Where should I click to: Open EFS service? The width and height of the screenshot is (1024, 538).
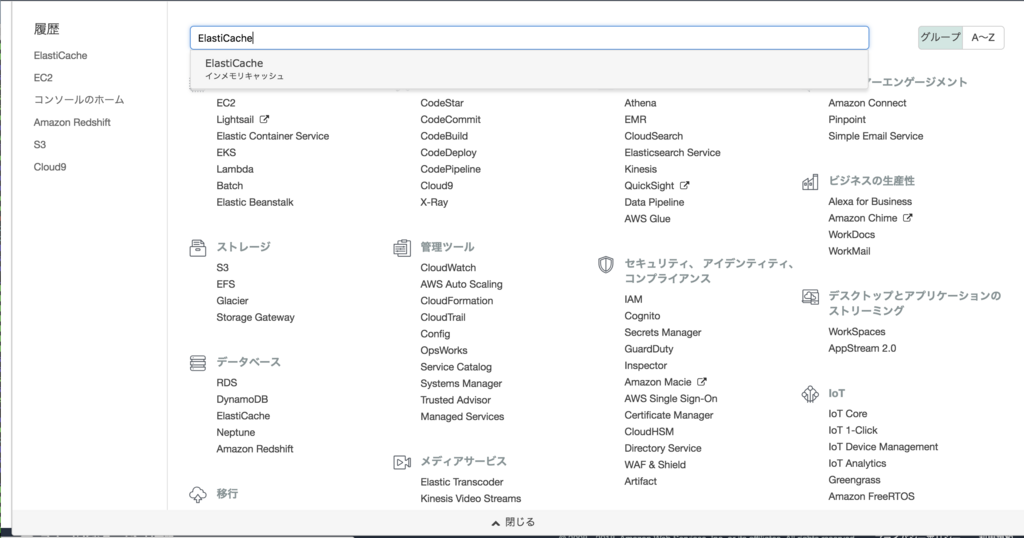point(225,284)
